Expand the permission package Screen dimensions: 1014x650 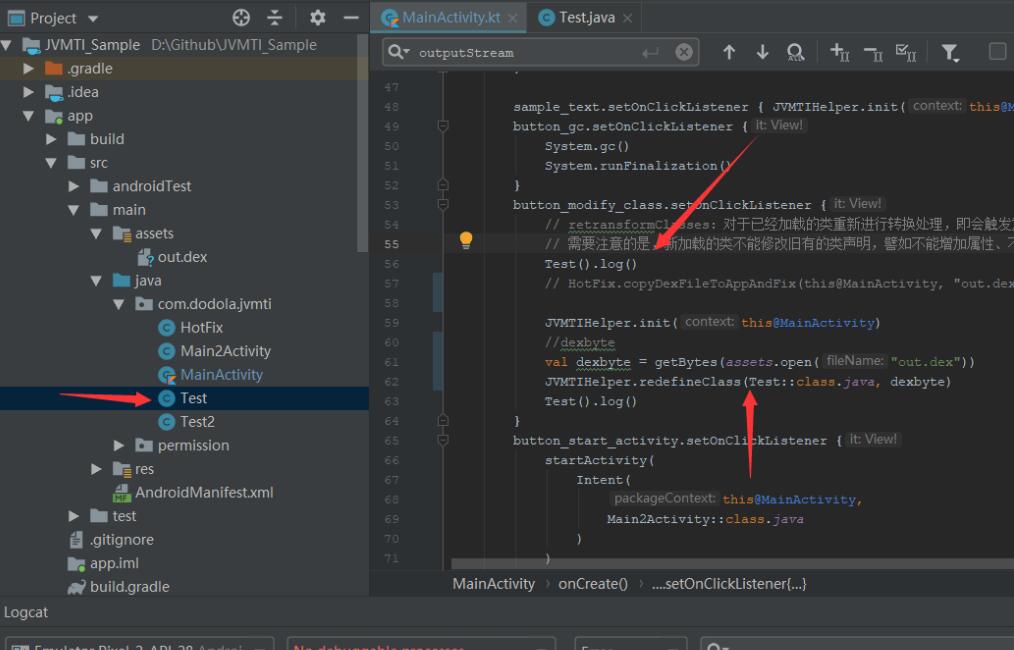[119, 445]
